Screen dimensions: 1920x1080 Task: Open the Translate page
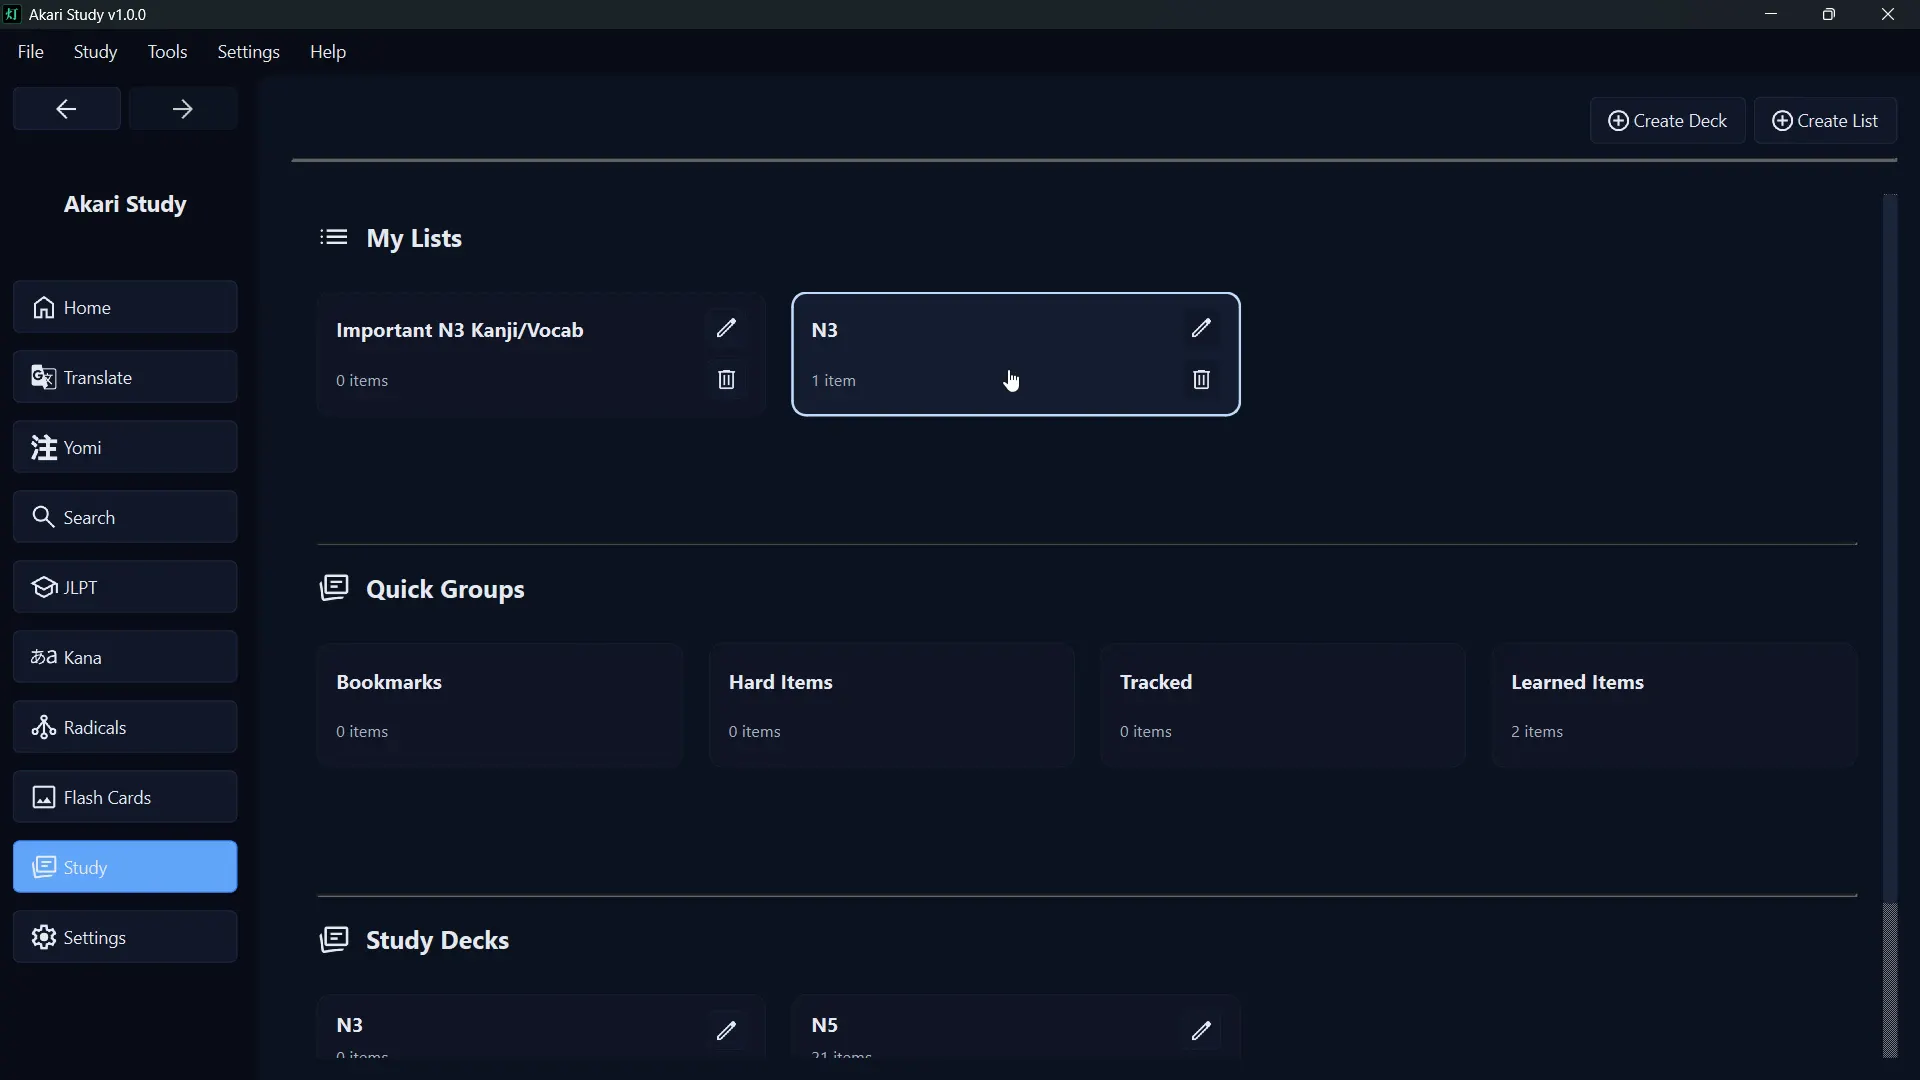click(125, 377)
